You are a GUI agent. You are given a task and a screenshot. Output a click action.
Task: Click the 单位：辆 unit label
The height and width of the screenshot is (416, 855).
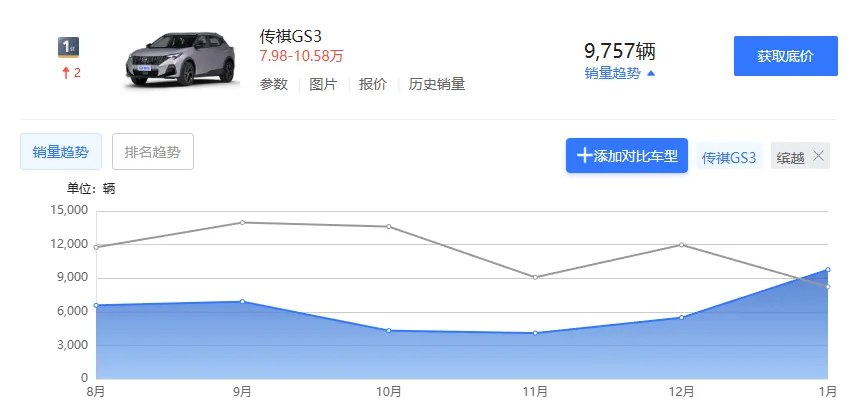pos(91,189)
